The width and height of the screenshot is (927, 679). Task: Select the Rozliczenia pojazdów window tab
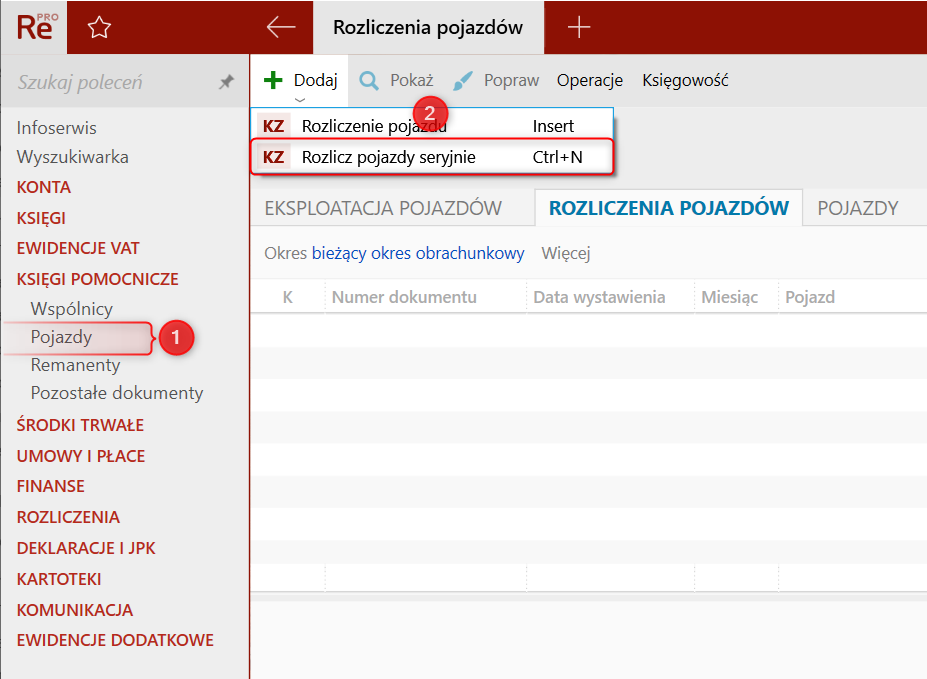[x=428, y=27]
